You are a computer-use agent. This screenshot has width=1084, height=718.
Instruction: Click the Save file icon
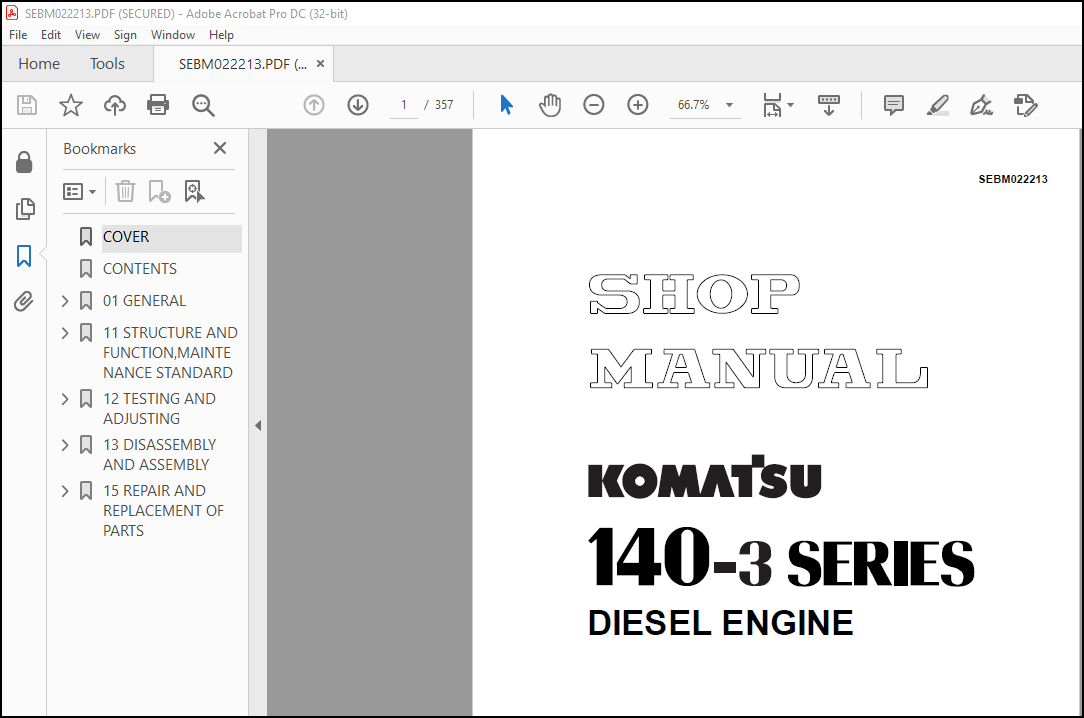[x=27, y=105]
